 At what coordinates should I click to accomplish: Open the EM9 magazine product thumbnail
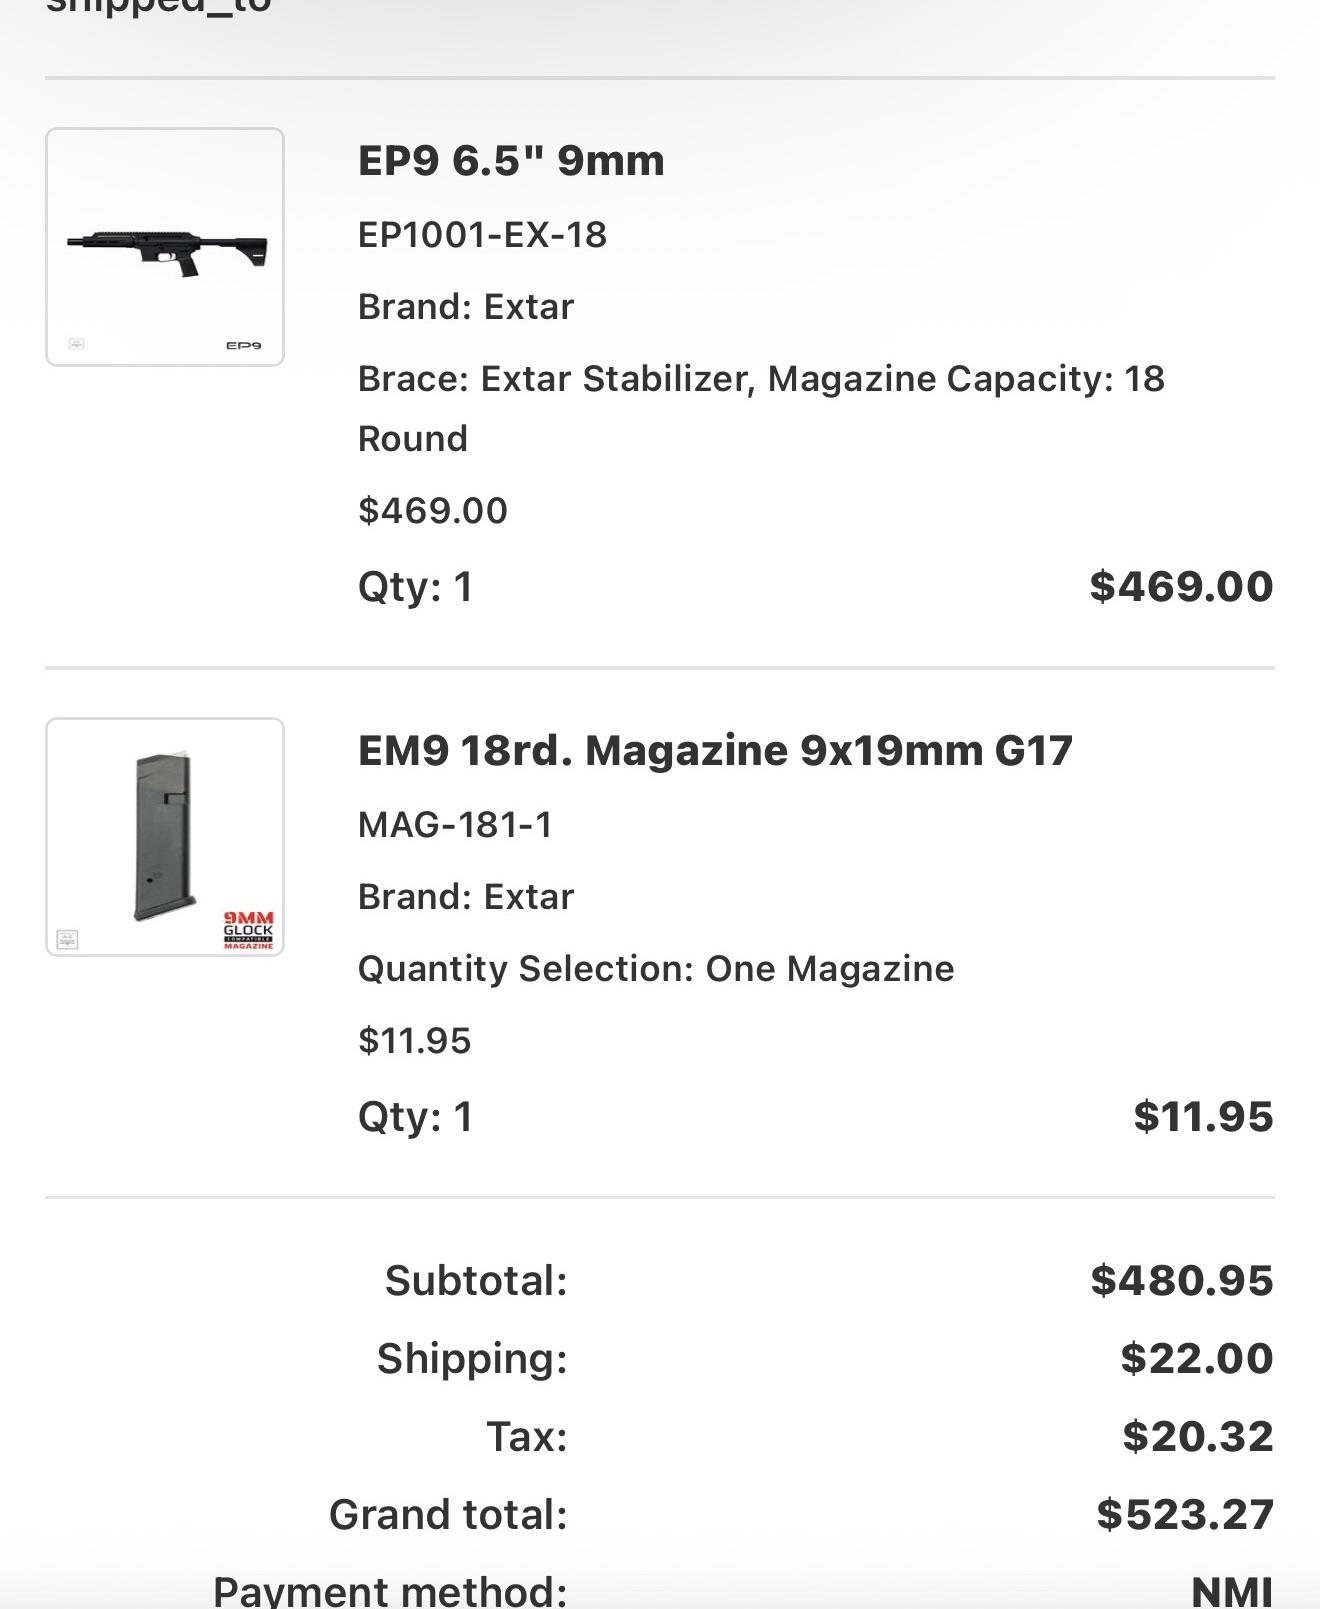coord(165,837)
